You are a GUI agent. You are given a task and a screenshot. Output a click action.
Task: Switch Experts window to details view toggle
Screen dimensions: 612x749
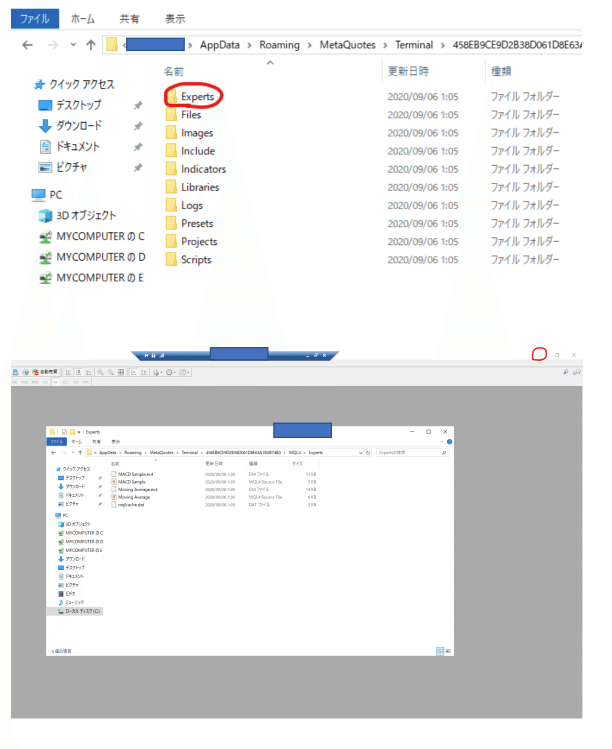point(440,651)
